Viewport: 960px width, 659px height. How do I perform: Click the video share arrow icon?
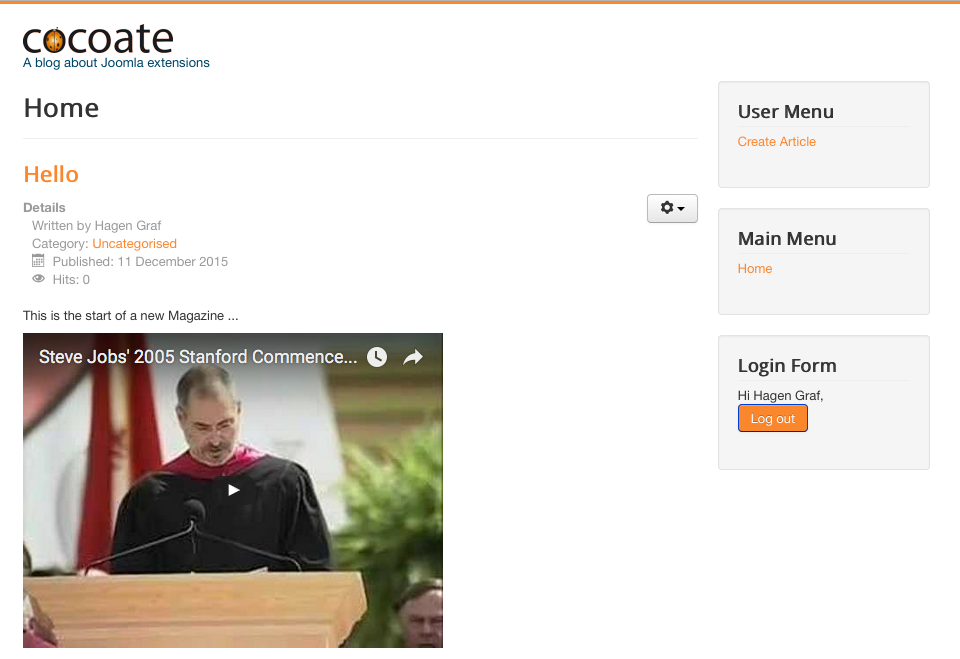coord(413,357)
